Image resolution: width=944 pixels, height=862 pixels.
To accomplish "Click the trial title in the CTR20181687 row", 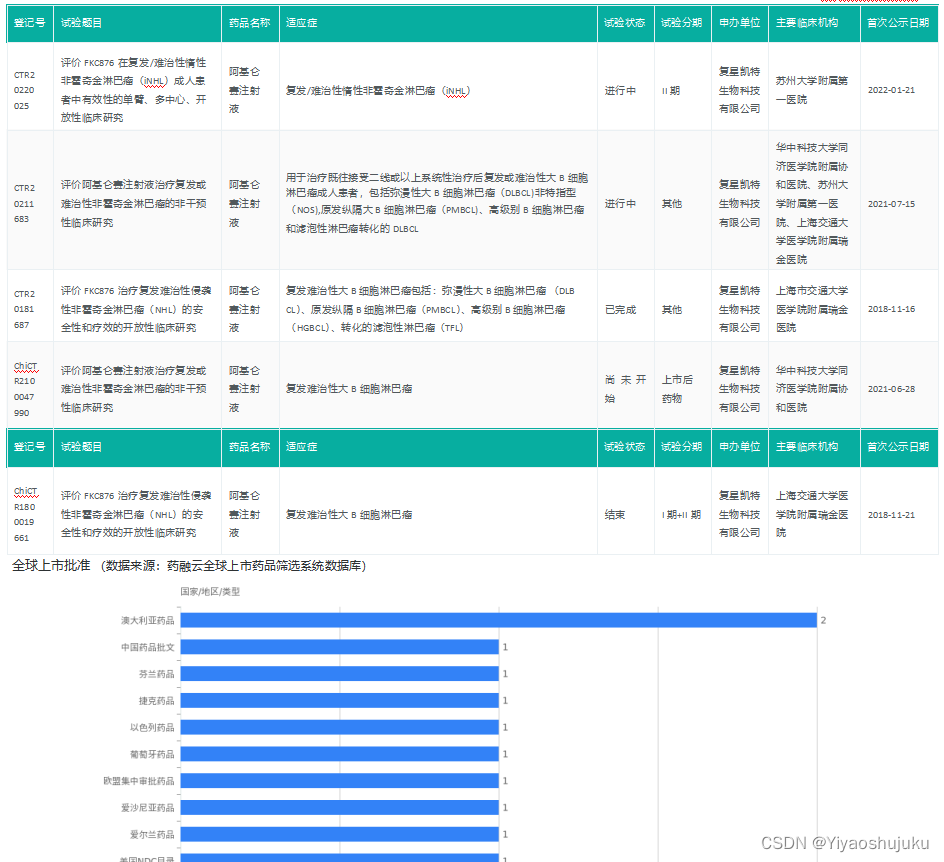I will [135, 309].
